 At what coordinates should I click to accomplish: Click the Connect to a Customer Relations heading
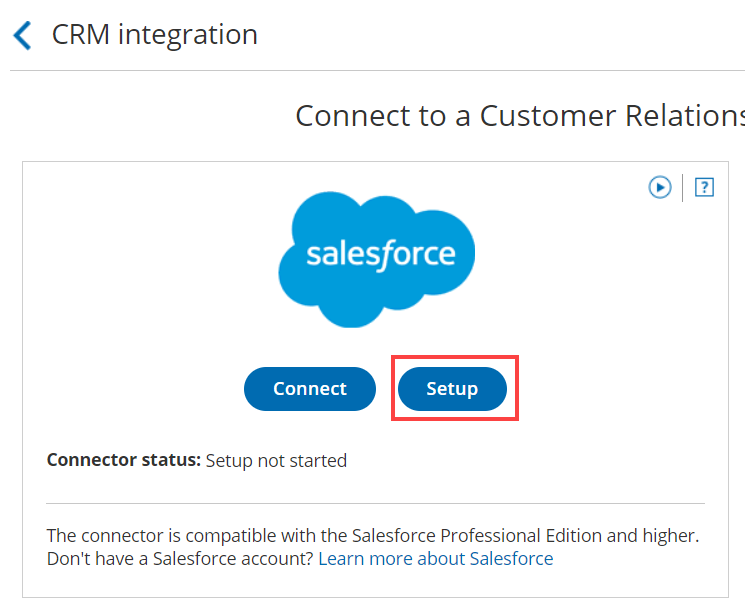click(519, 116)
